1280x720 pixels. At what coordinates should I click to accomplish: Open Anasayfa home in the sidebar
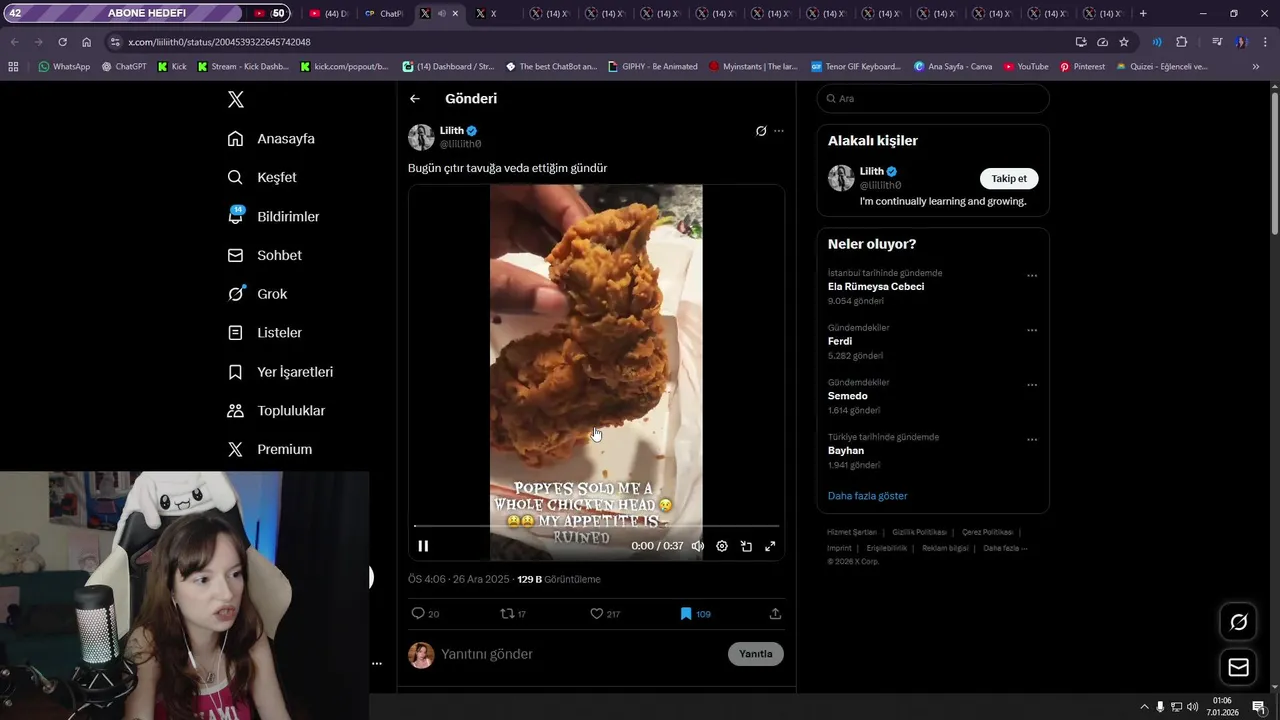[271, 139]
